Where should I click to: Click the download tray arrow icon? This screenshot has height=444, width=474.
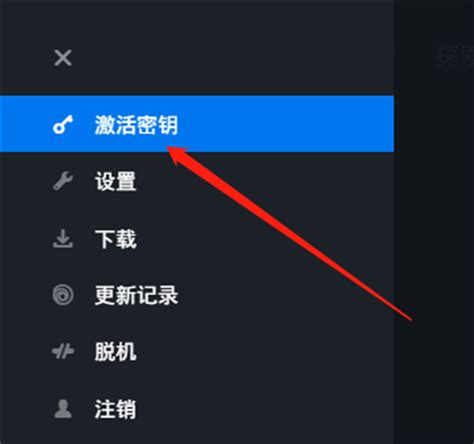(x=63, y=238)
